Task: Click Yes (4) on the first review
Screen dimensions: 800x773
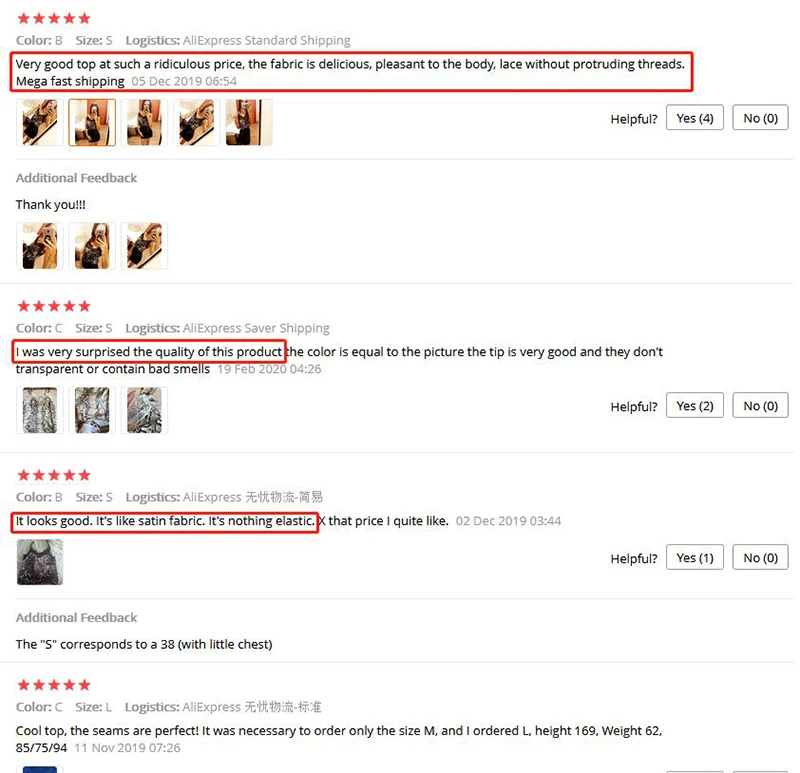Action: pos(694,118)
